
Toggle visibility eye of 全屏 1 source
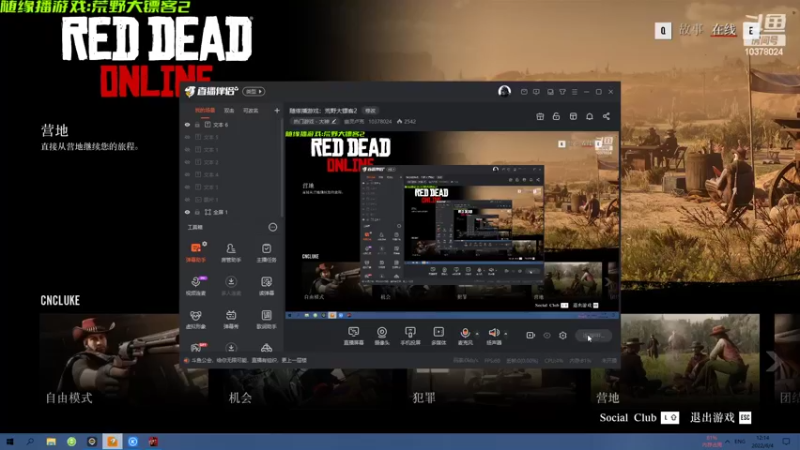pyautogui.click(x=187, y=212)
